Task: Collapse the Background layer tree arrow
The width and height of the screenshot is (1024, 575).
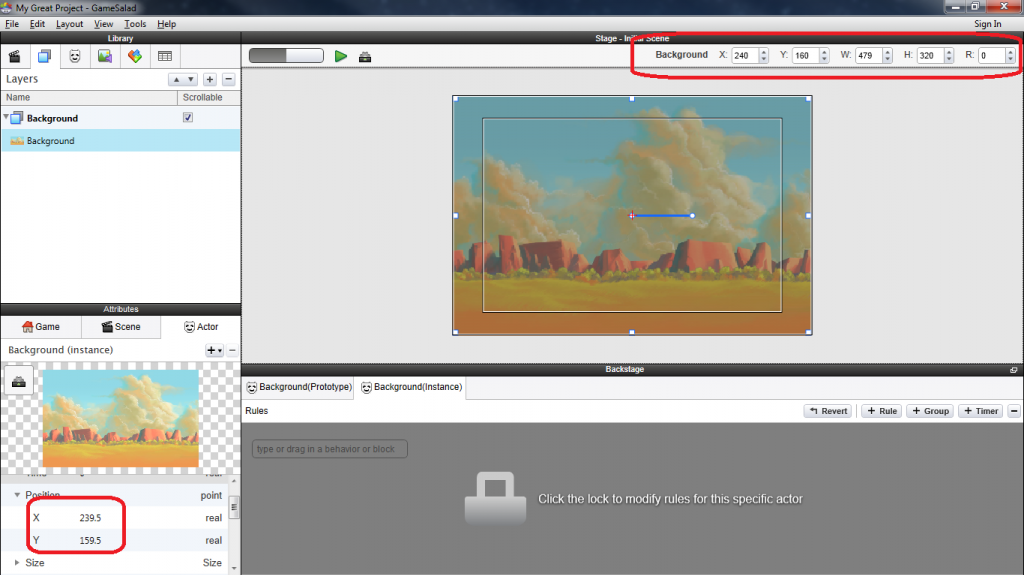Action: click(6, 117)
